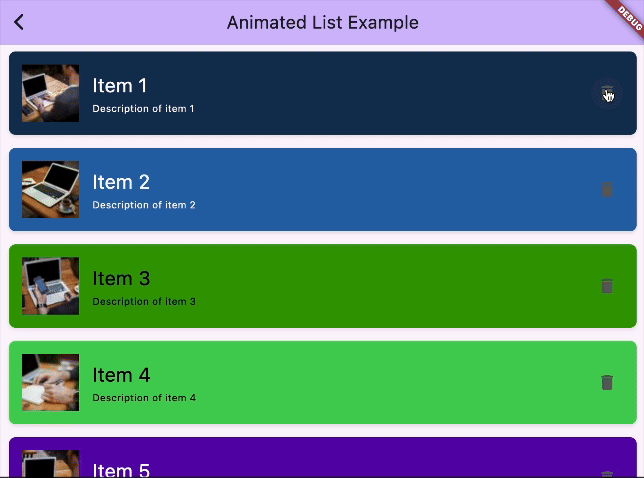Delete Item 1 with its trash icon

click(606, 94)
